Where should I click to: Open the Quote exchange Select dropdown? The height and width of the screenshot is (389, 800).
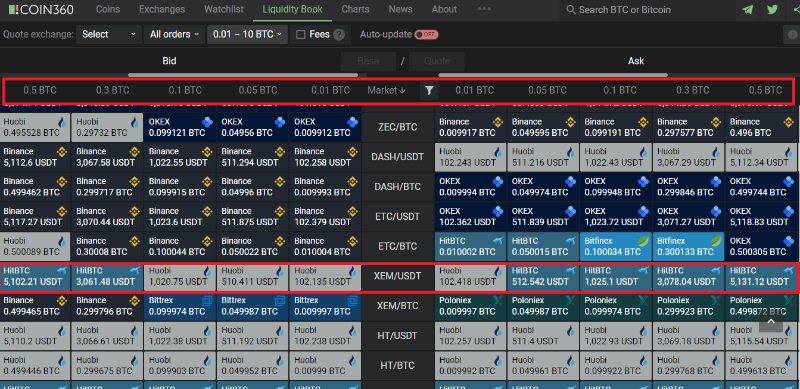[x=109, y=35]
